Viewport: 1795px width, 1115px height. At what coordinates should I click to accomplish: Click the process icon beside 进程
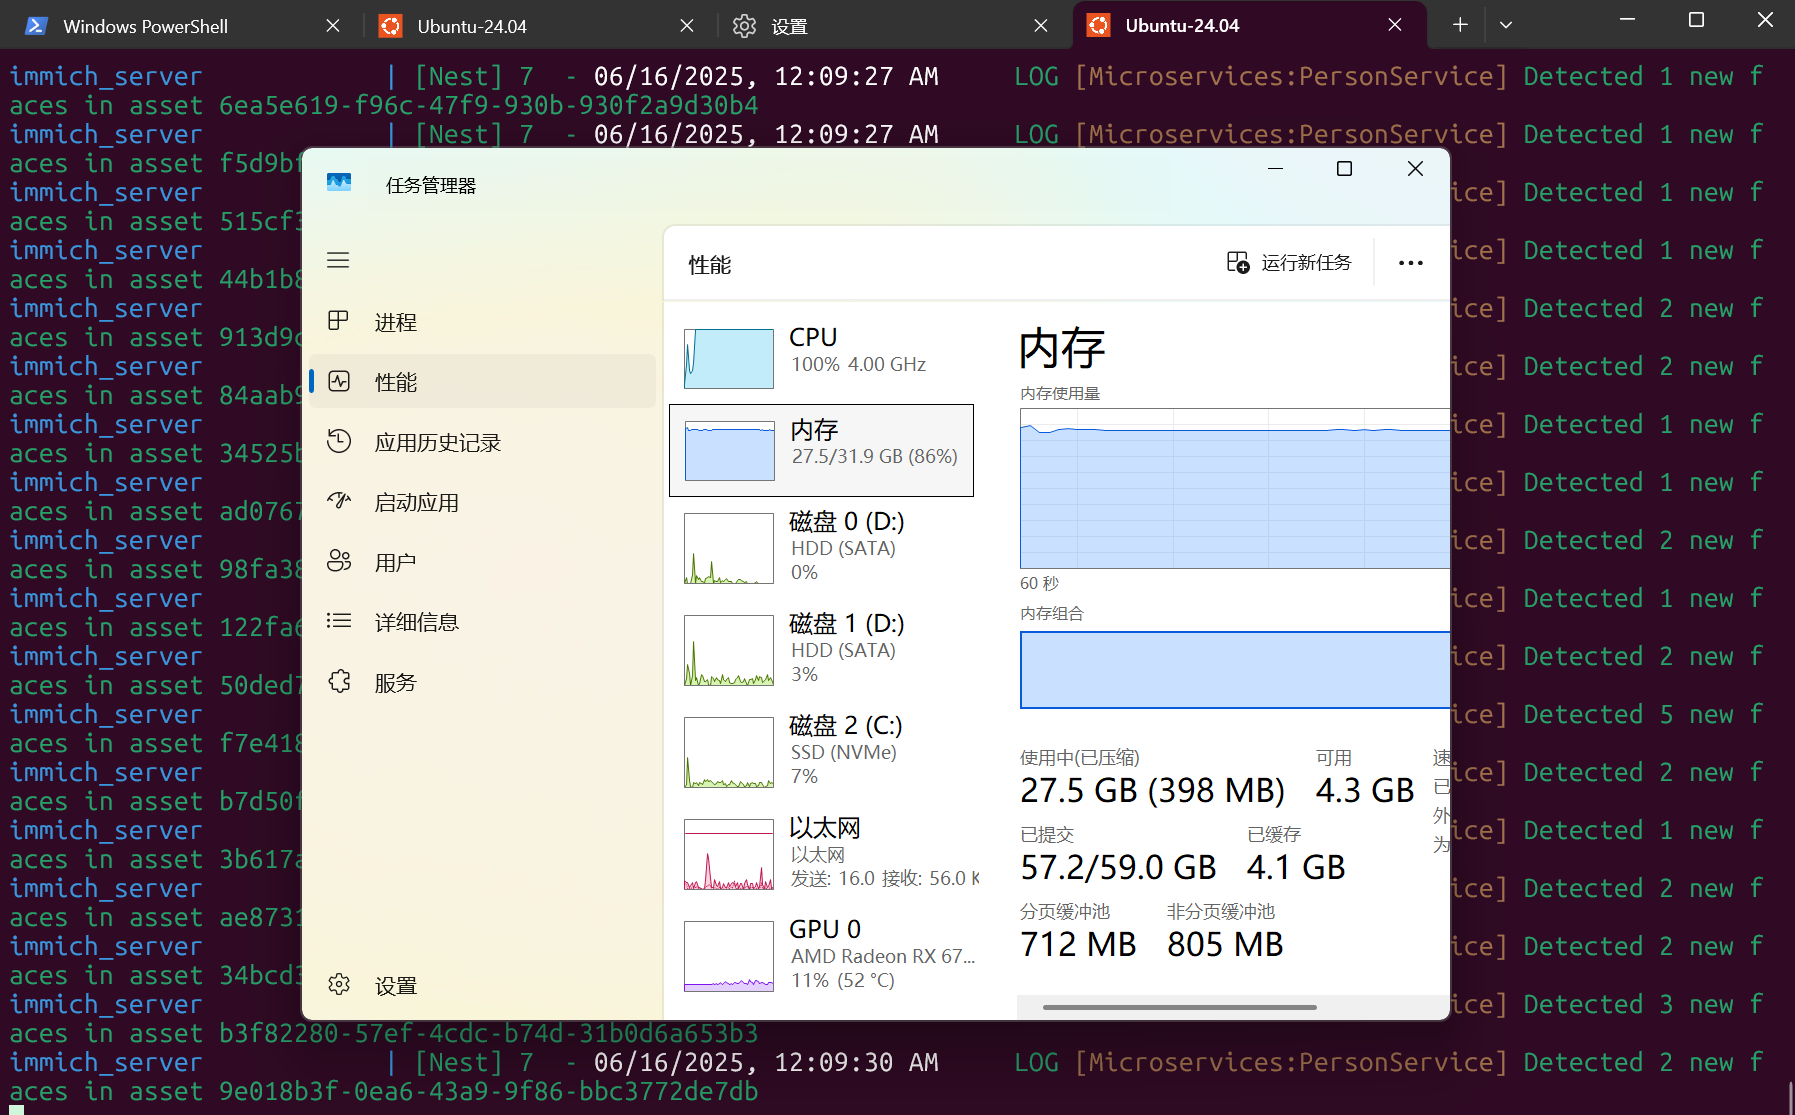(x=338, y=320)
